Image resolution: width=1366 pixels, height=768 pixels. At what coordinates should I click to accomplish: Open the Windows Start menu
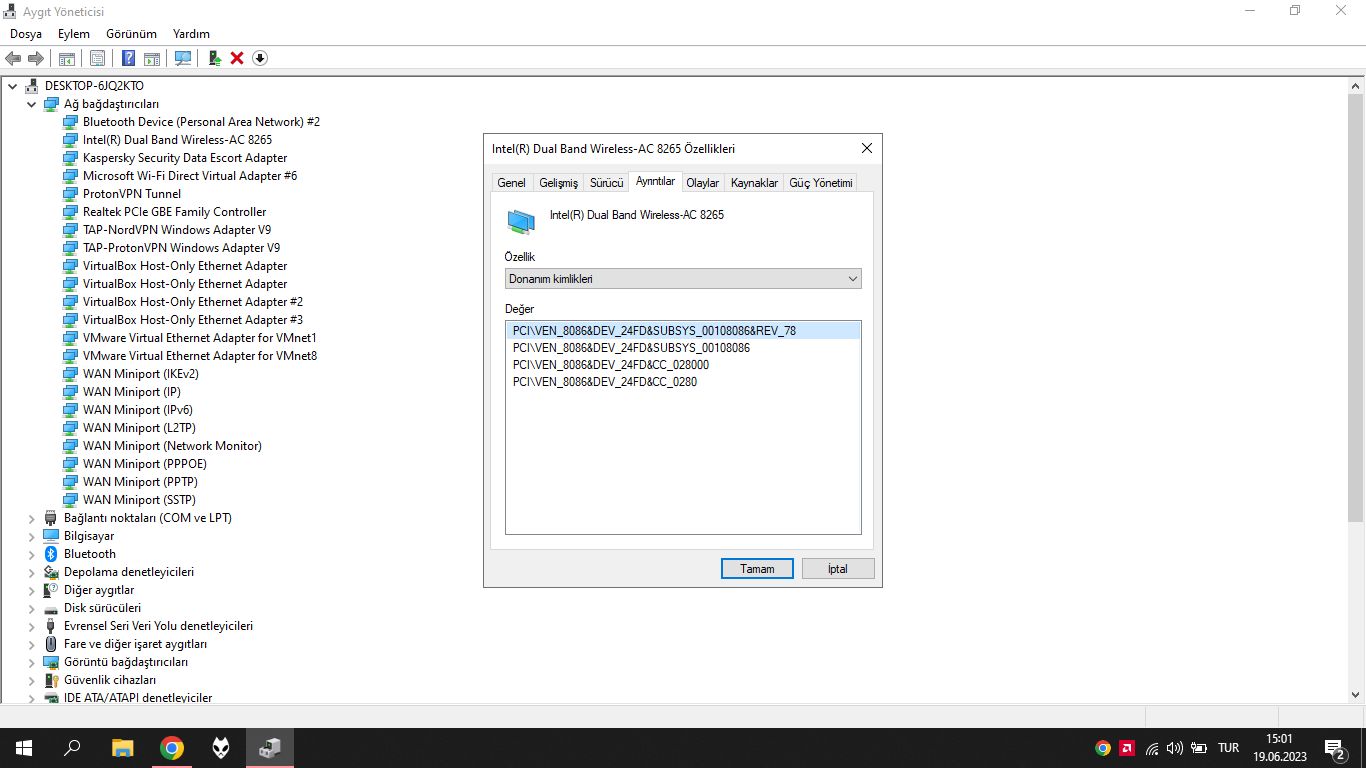tap(24, 748)
